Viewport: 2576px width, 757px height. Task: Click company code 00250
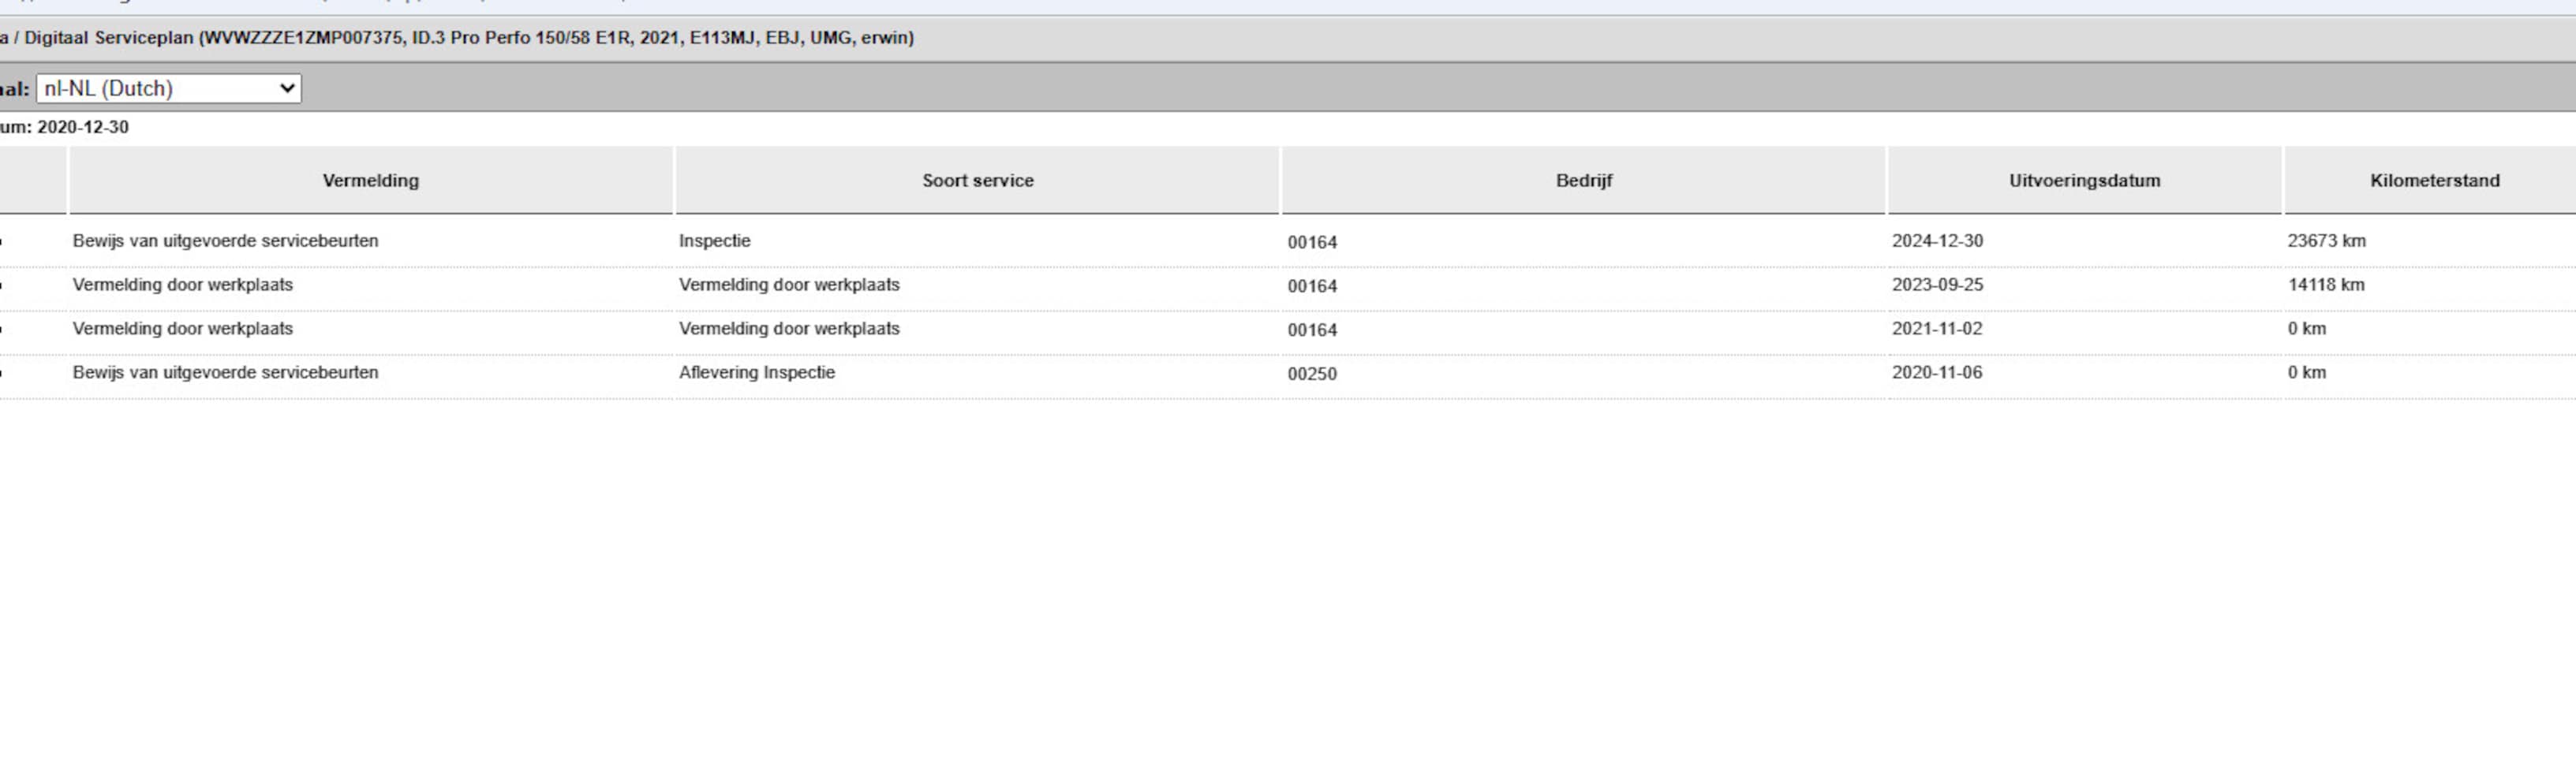click(1312, 374)
